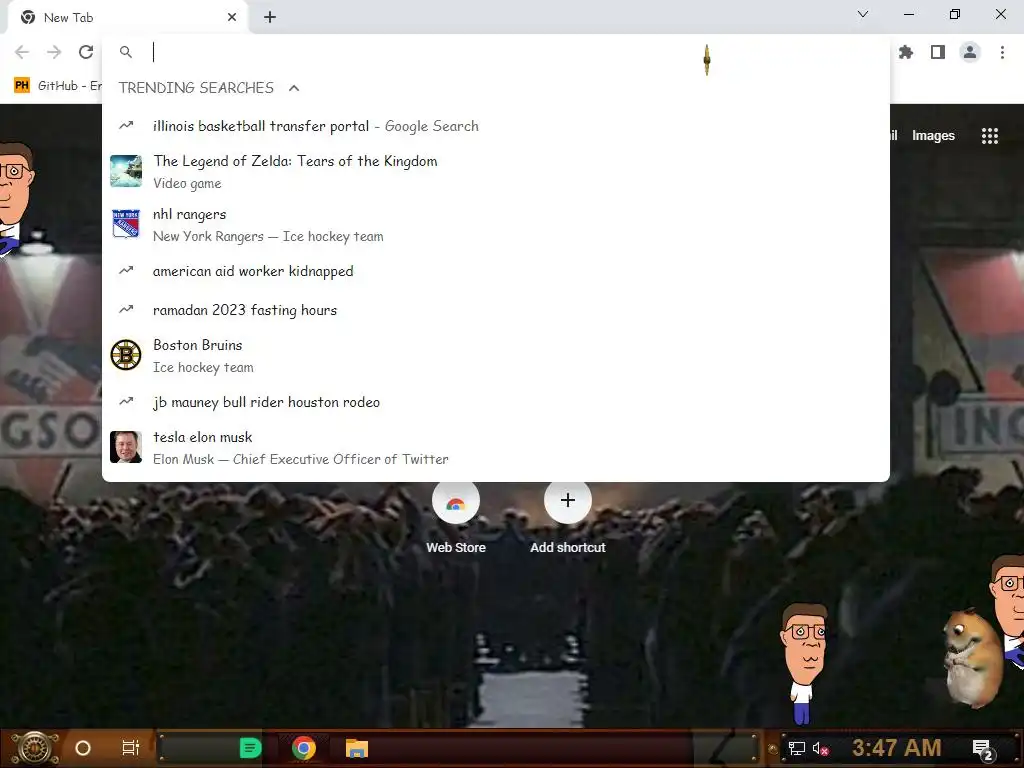Open a new browser tab
The width and height of the screenshot is (1024, 768).
point(270,18)
